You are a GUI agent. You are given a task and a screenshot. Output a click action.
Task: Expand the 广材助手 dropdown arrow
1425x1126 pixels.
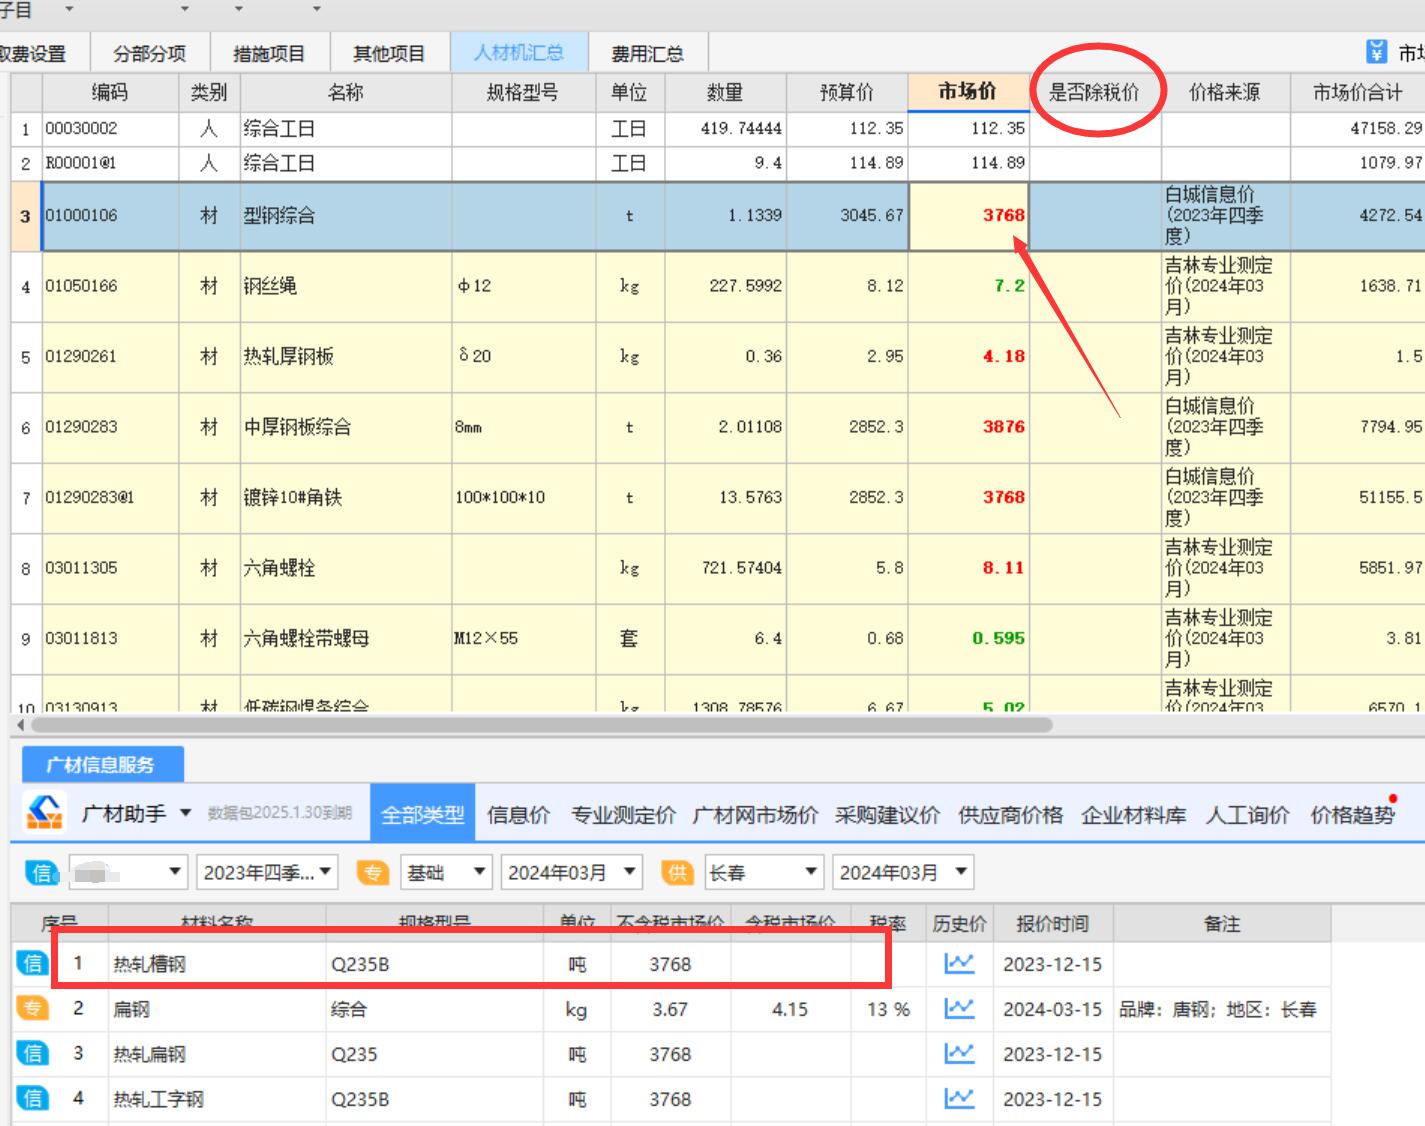(x=185, y=813)
